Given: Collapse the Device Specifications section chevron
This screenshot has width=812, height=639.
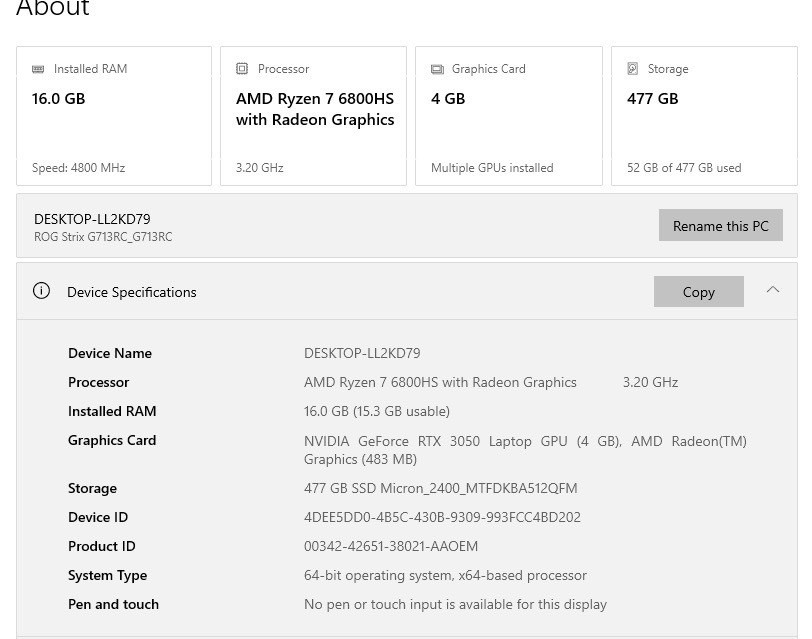Looking at the screenshot, I should click(772, 290).
